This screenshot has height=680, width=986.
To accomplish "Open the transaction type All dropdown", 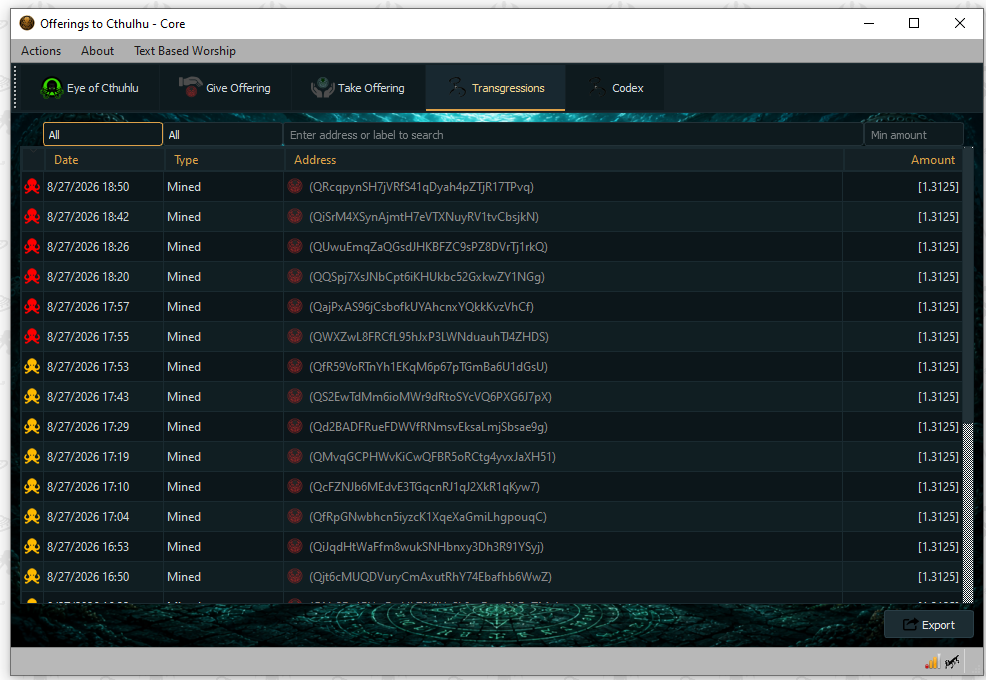I will point(223,135).
